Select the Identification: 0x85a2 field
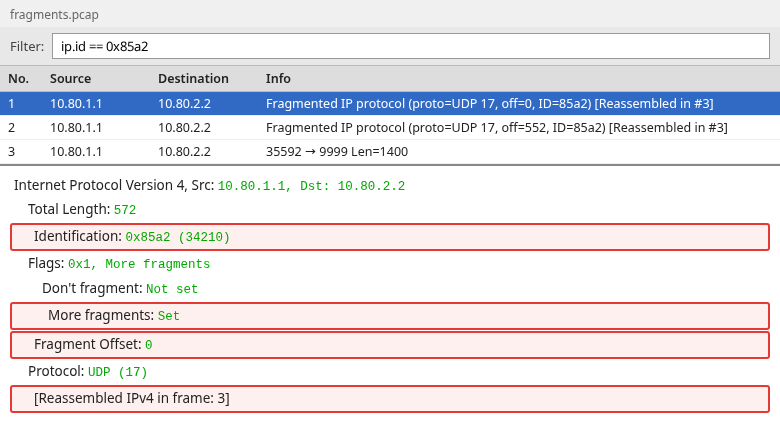The width and height of the screenshot is (780, 422). 390,237
